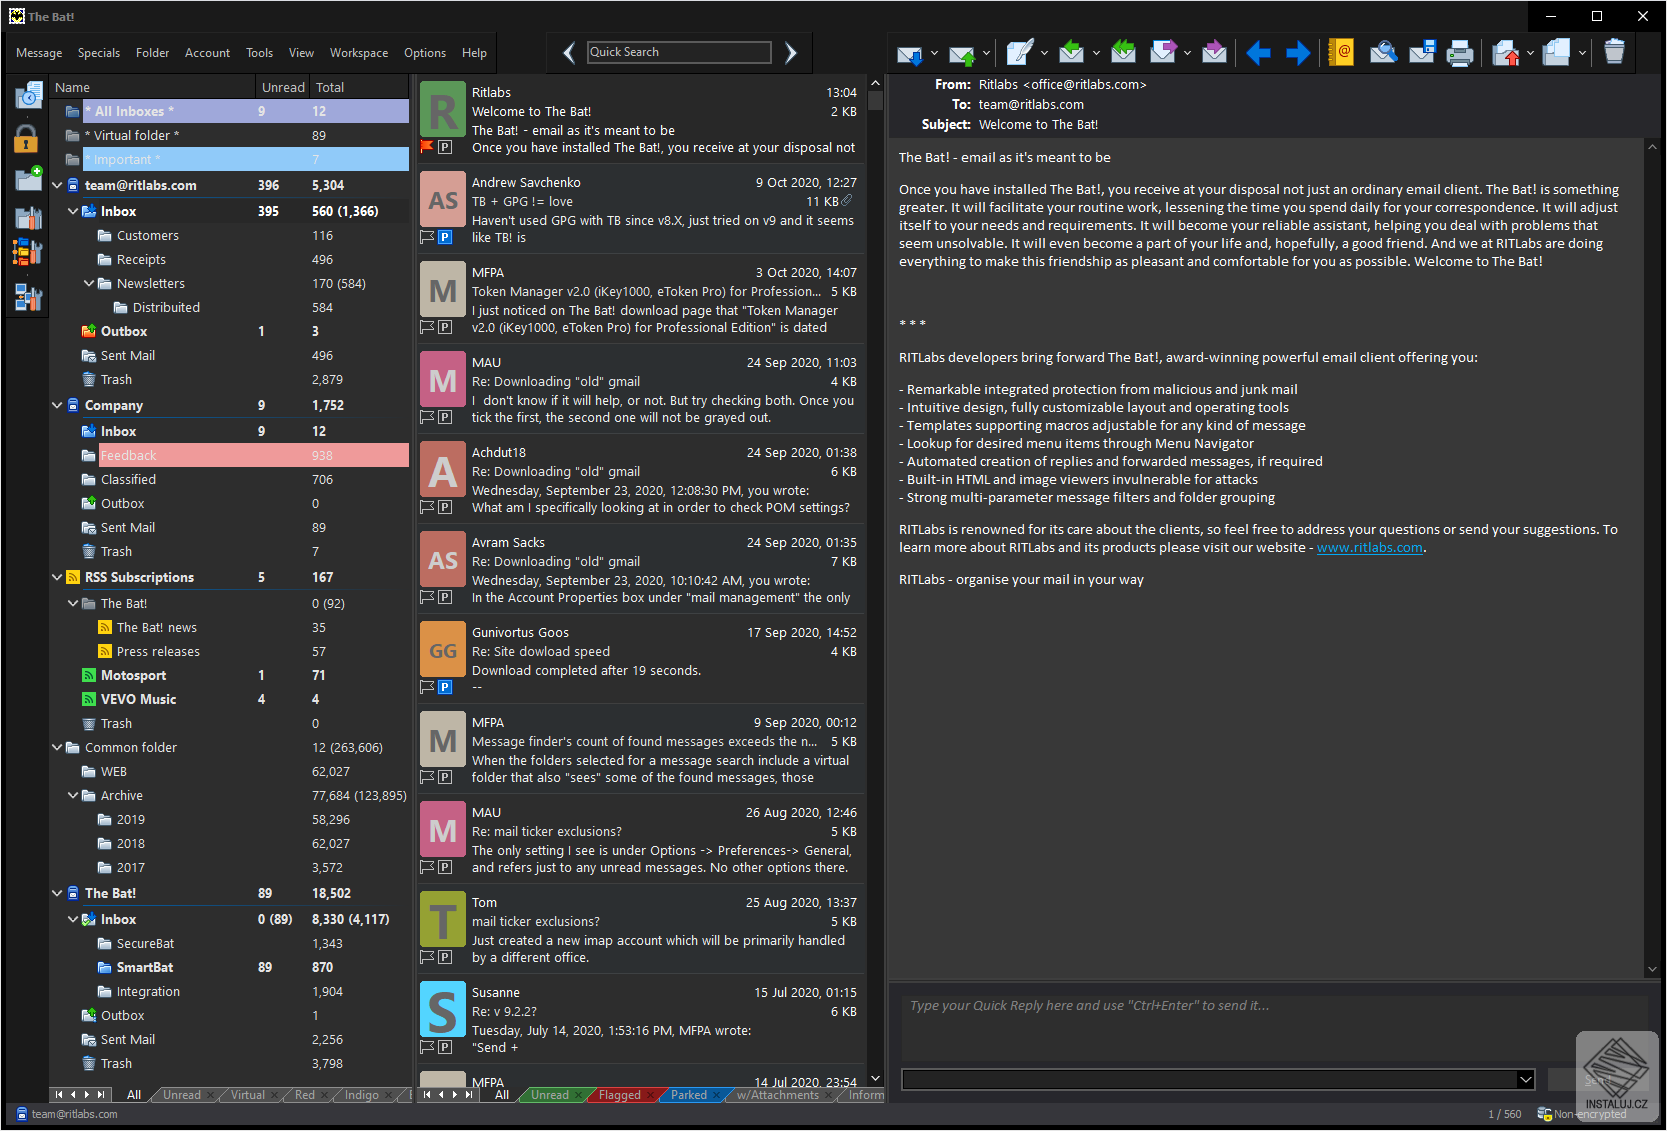Click the Scheduler icon in left sidebar
This screenshot has height=1131, width=1667.
point(28,95)
